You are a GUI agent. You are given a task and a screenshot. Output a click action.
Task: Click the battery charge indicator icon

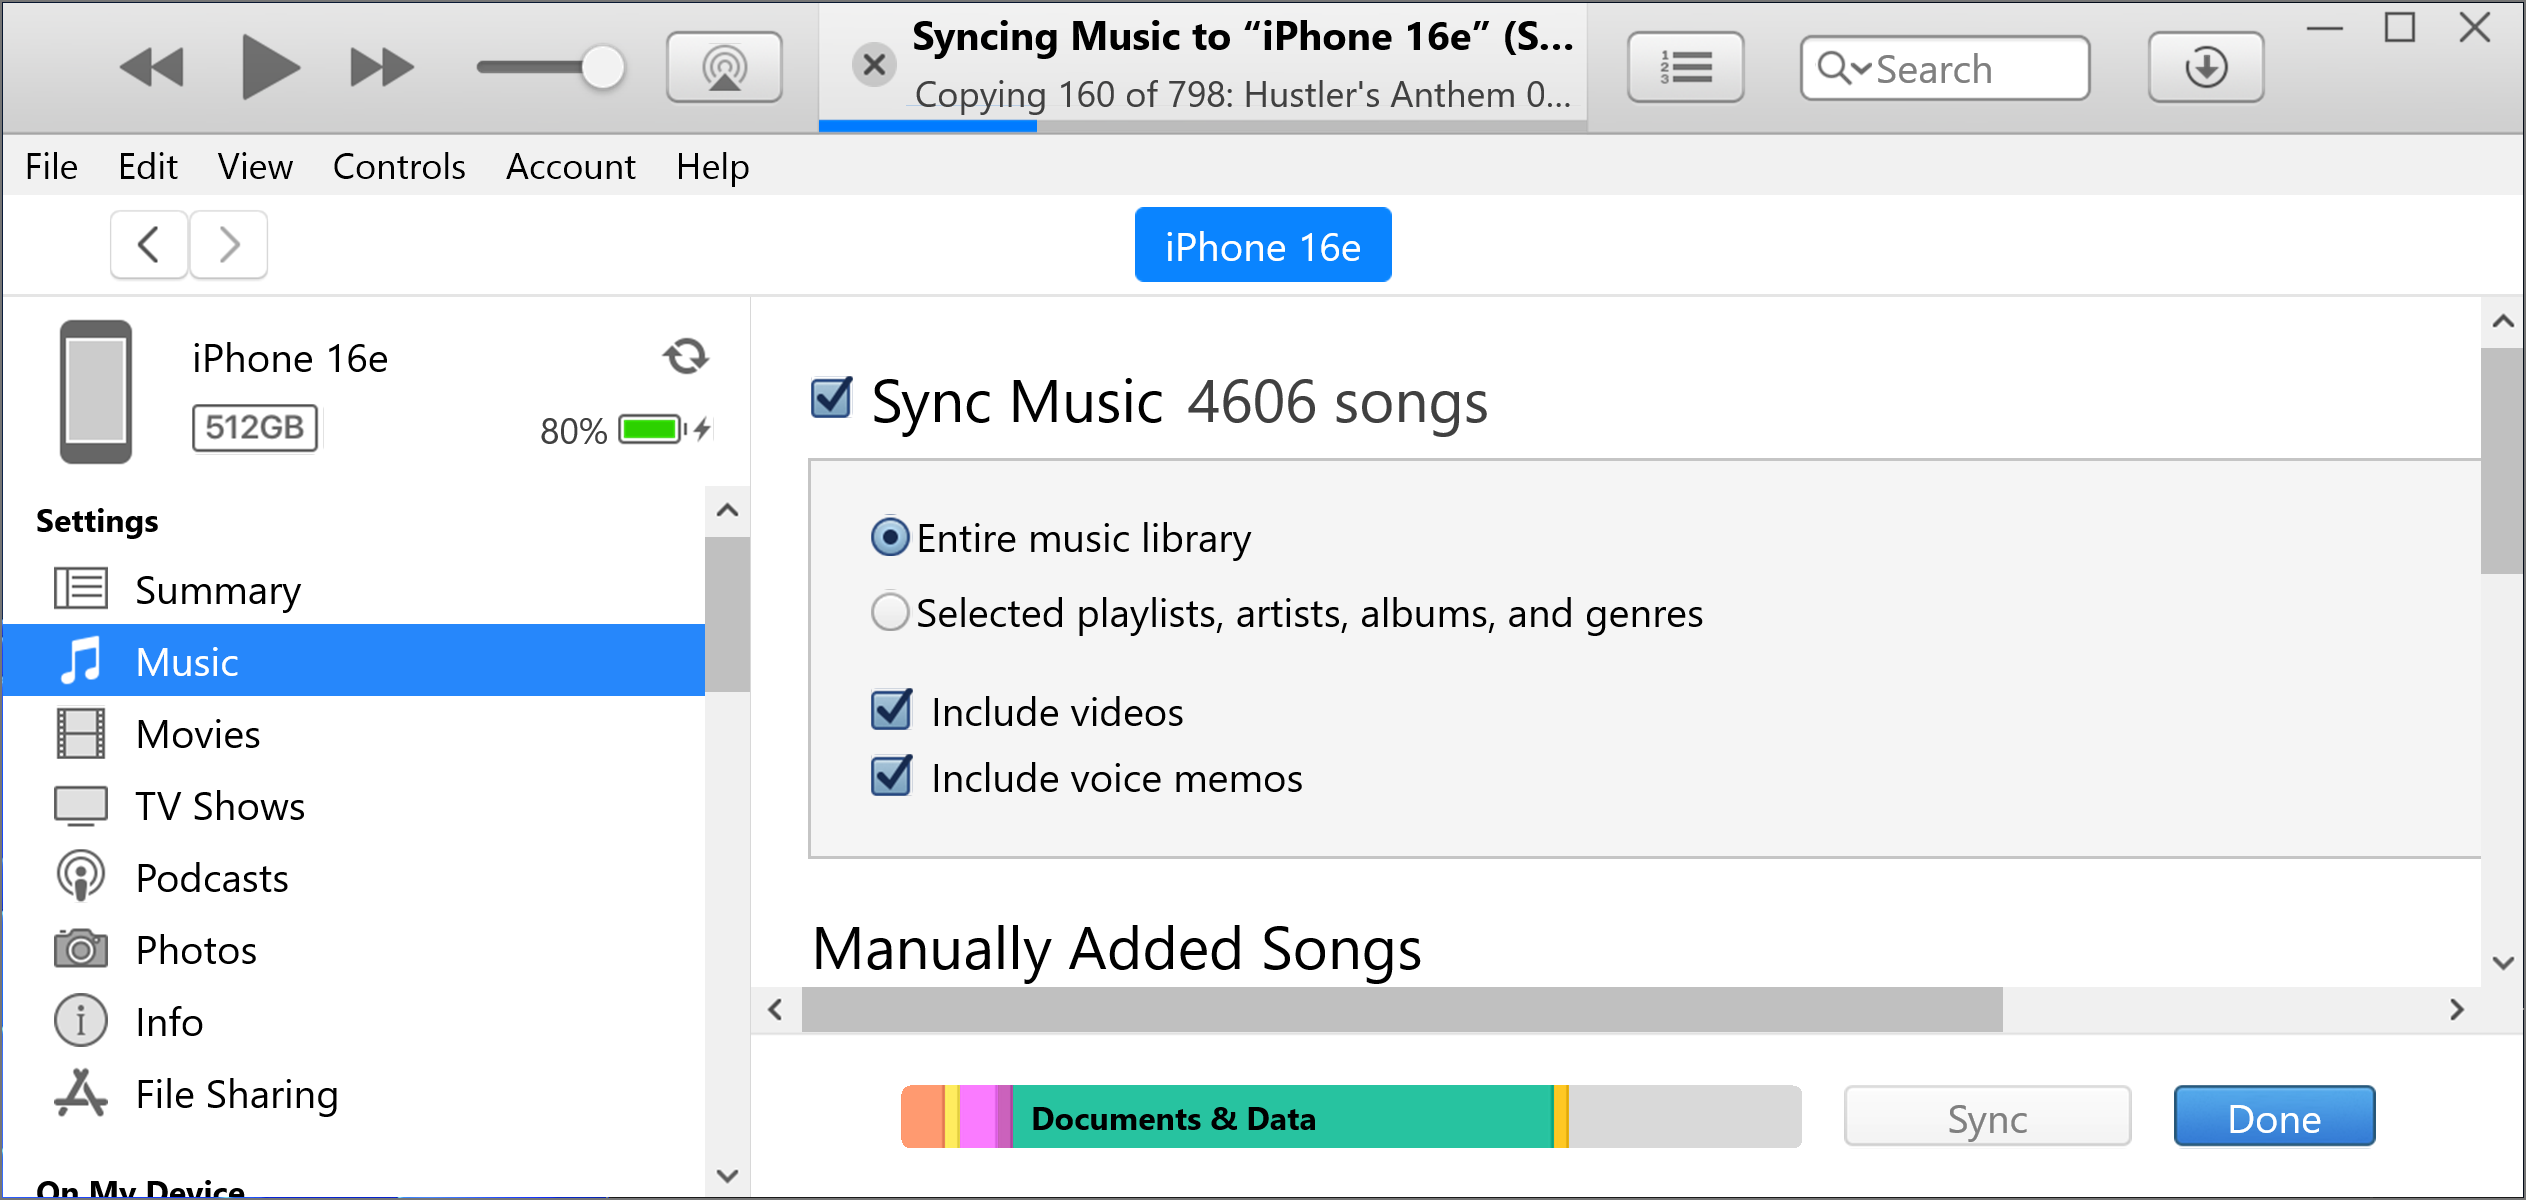[664, 429]
